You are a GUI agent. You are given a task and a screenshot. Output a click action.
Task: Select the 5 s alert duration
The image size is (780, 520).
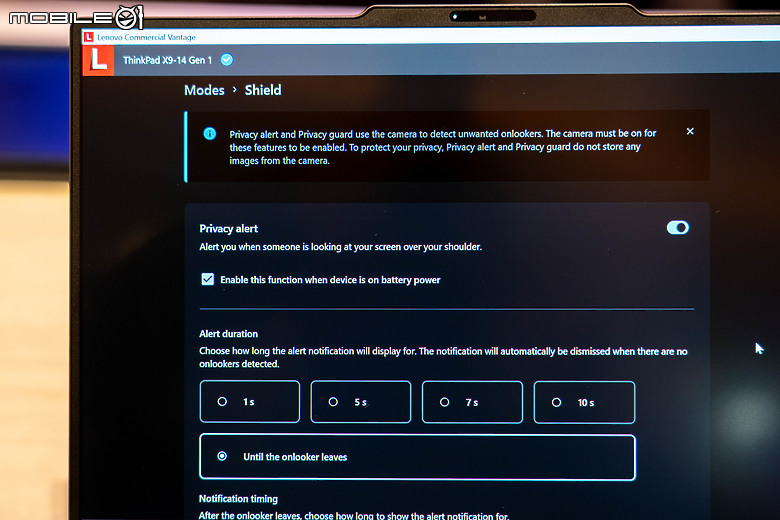click(x=361, y=402)
